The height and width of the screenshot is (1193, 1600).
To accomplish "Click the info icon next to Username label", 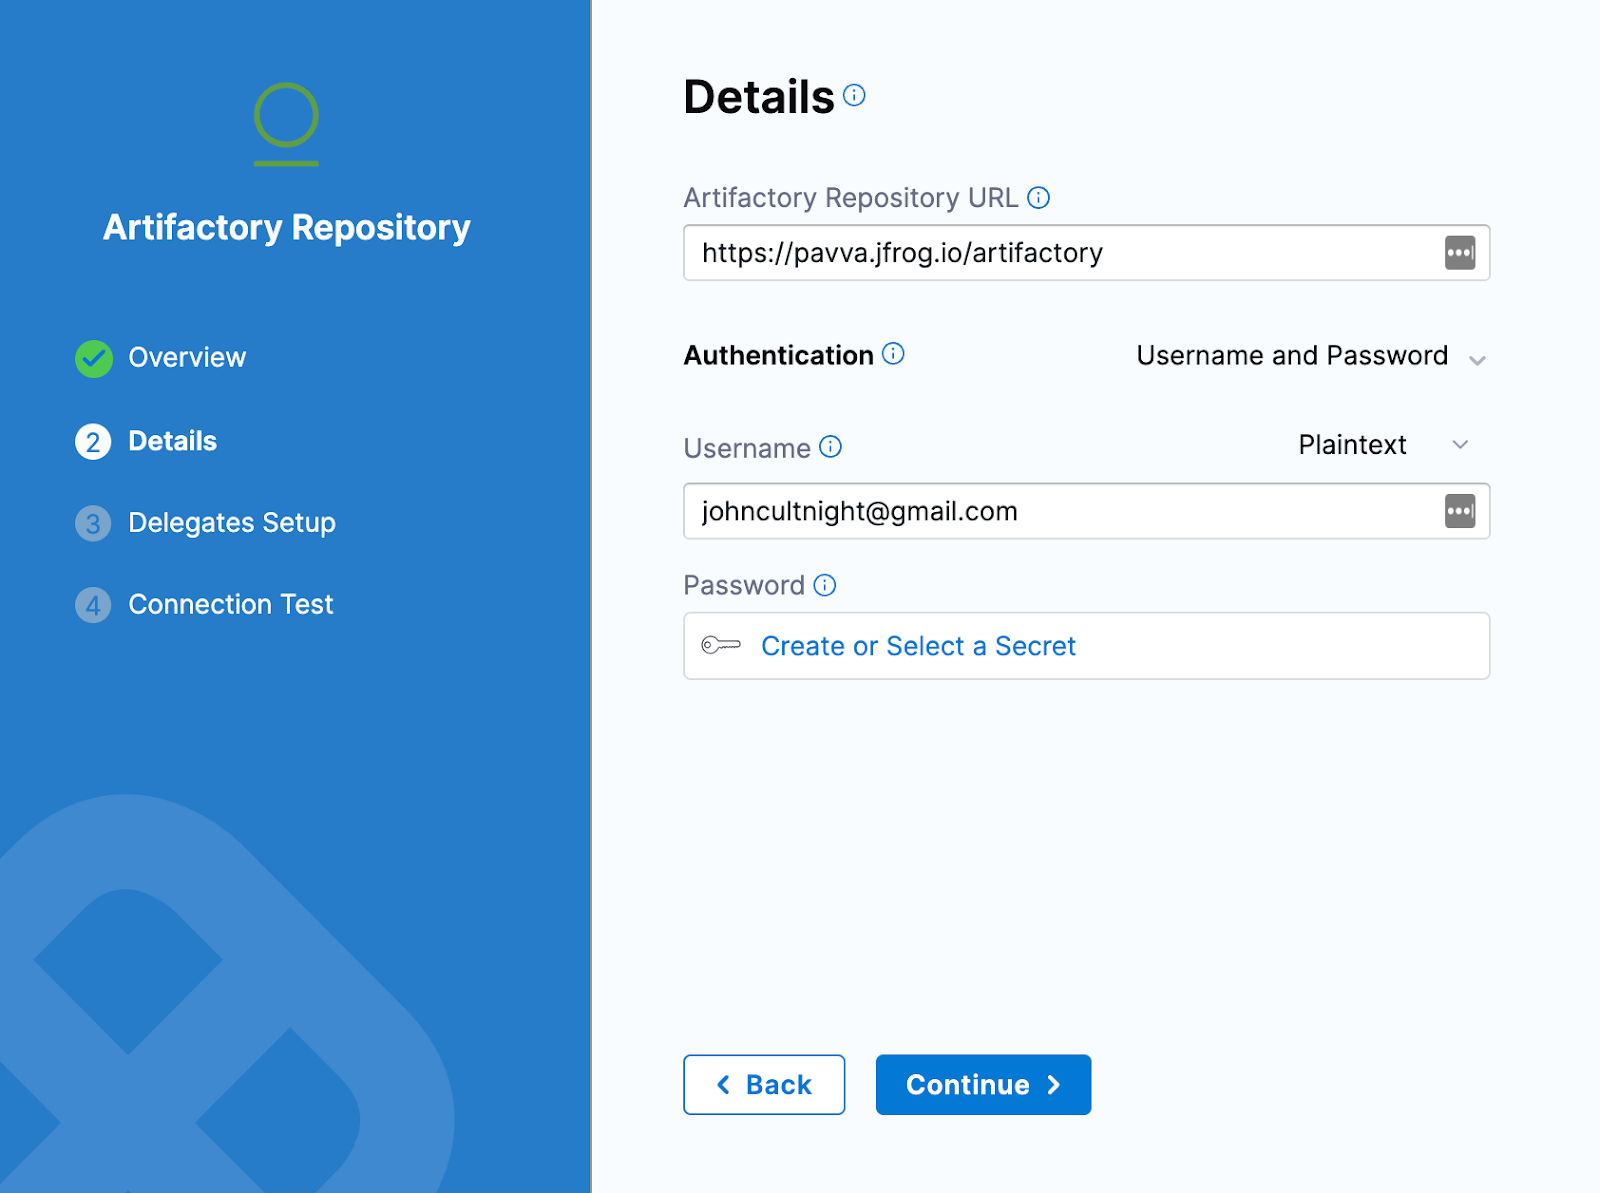I will pyautogui.click(x=830, y=447).
